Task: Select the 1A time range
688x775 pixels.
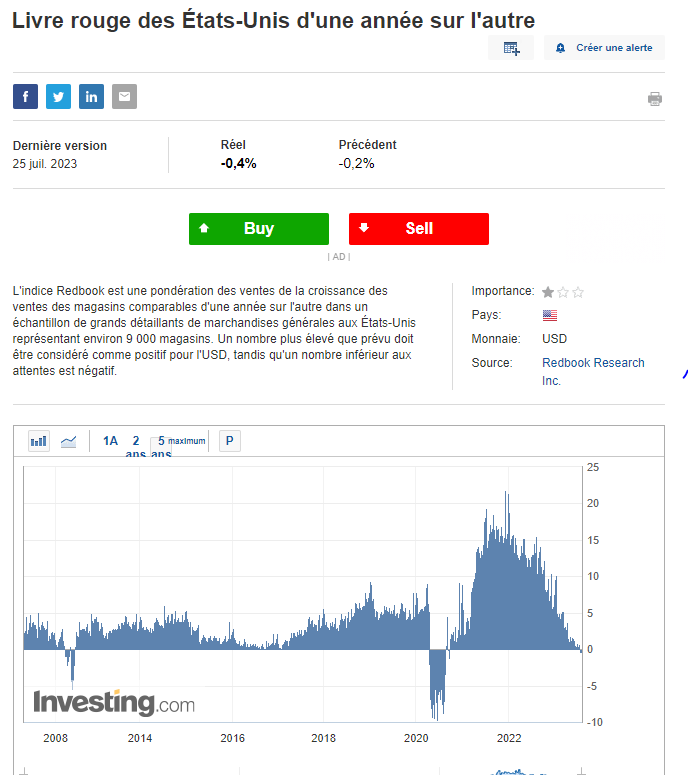Action: click(110, 441)
